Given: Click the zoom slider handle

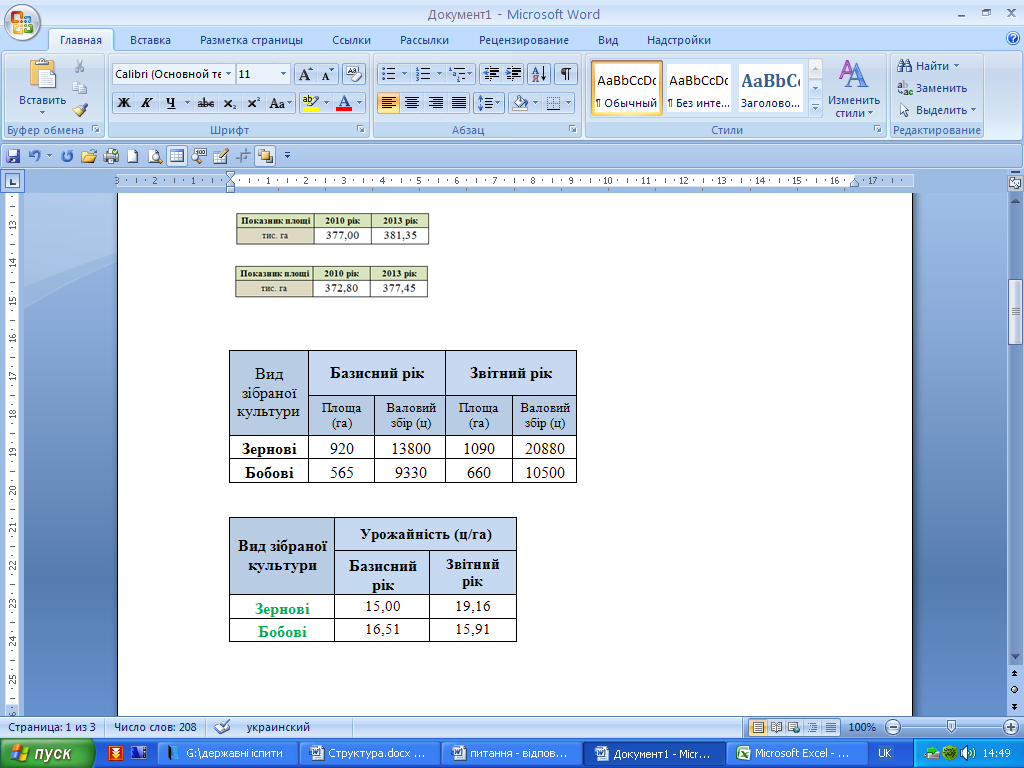Looking at the screenshot, I should click(951, 727).
